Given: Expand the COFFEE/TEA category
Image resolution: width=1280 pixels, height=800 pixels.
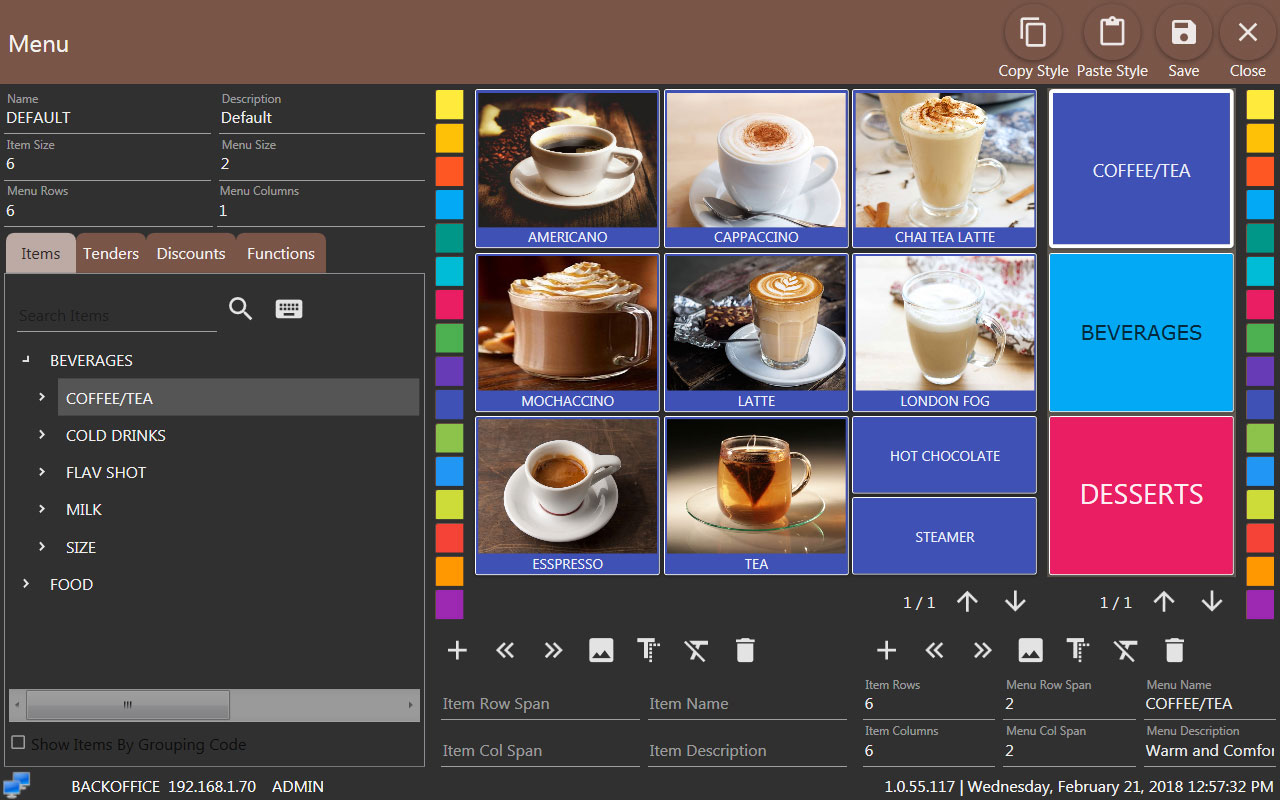Looking at the screenshot, I should pos(41,397).
